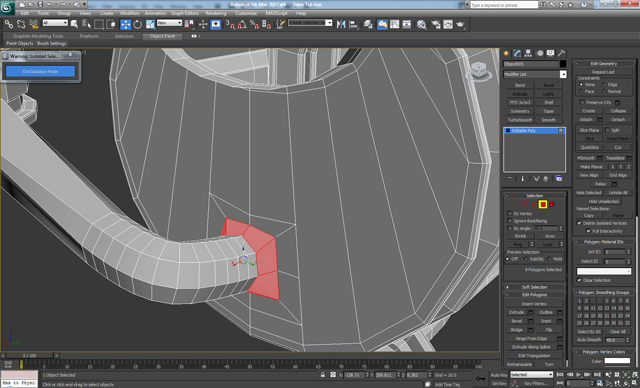Switch to Element sub-object level
Image resolution: width=640 pixels, height=388 pixels.
click(x=552, y=204)
